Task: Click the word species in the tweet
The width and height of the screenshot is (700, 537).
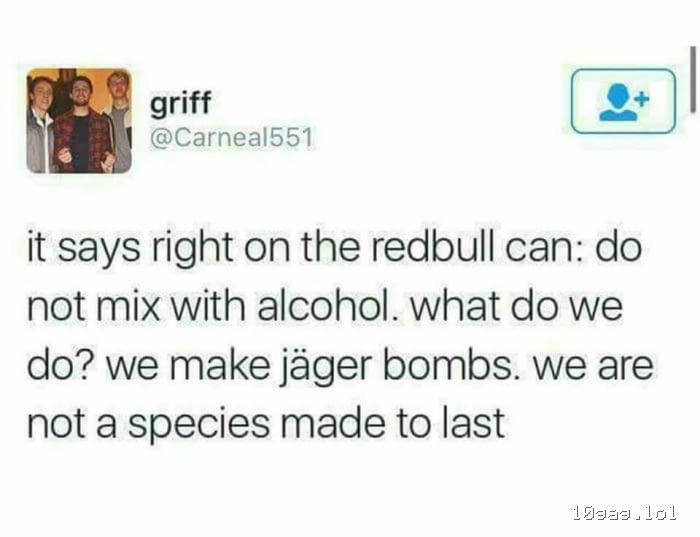Action: [199, 425]
